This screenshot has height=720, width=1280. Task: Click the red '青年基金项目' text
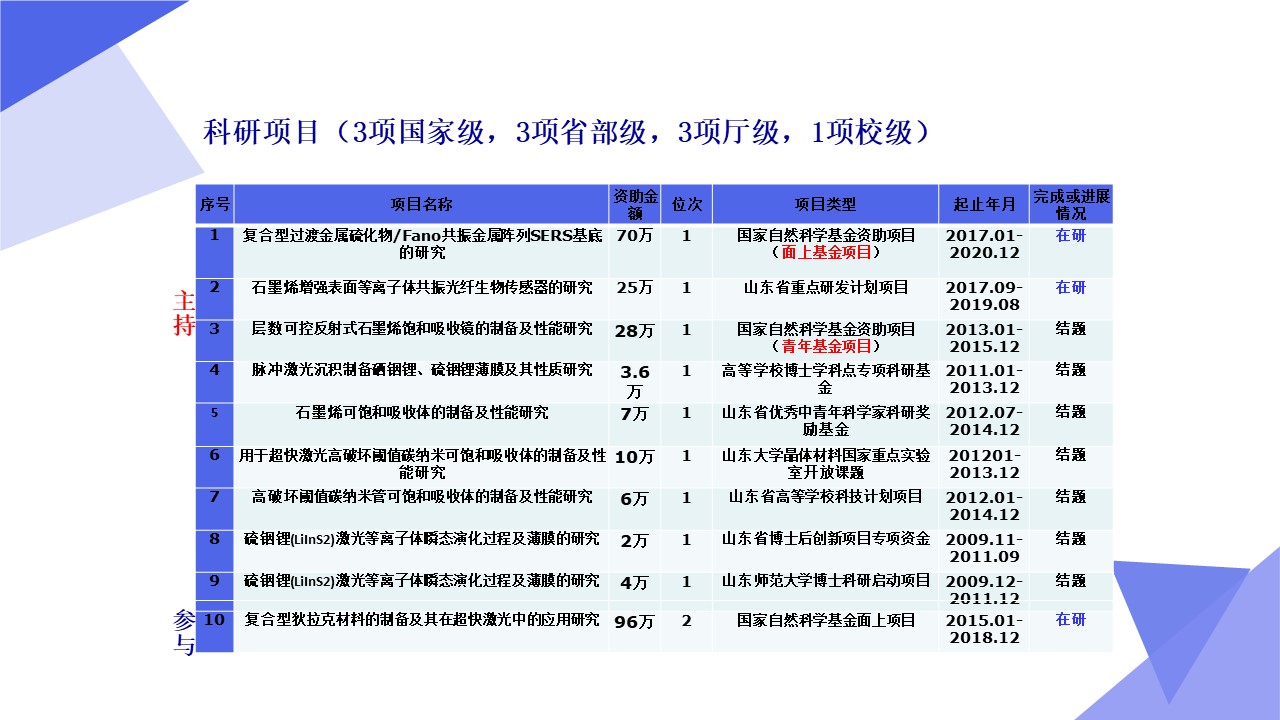825,346
